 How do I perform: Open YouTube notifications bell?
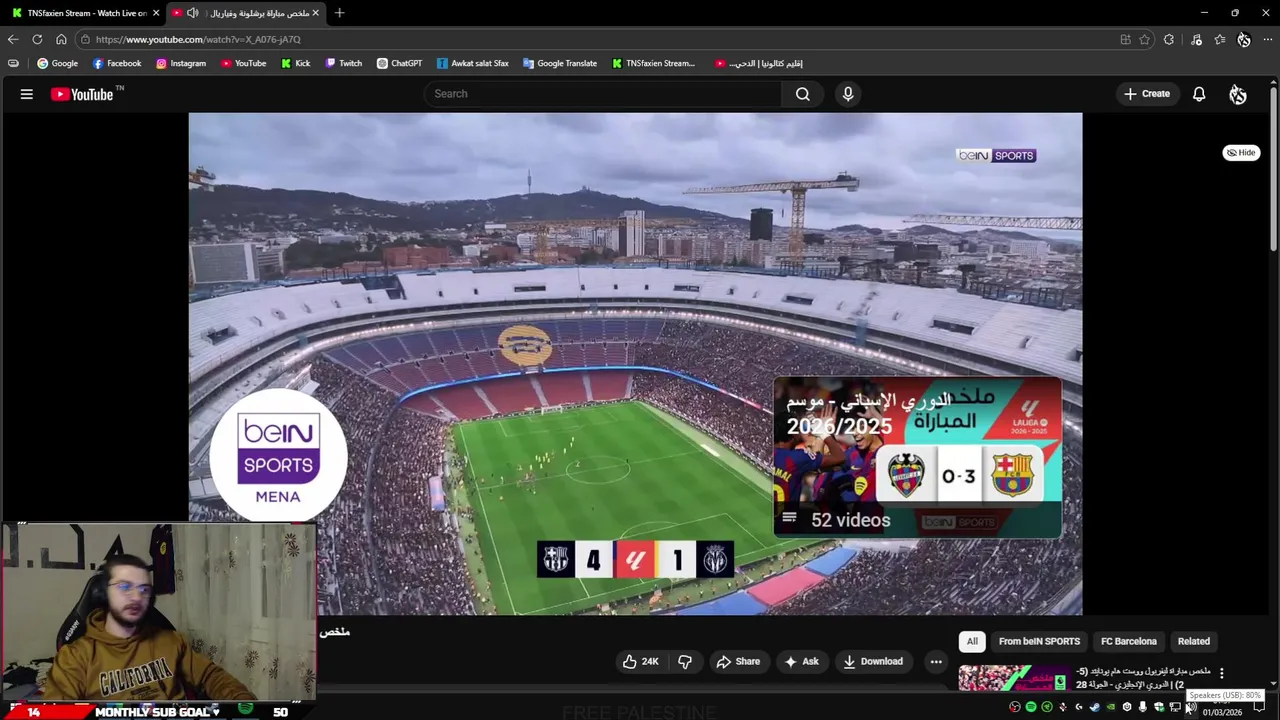pos(1199,94)
